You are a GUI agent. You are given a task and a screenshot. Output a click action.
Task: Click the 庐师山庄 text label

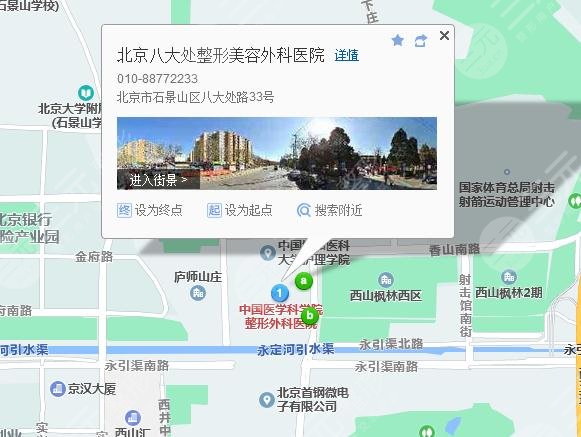(198, 277)
